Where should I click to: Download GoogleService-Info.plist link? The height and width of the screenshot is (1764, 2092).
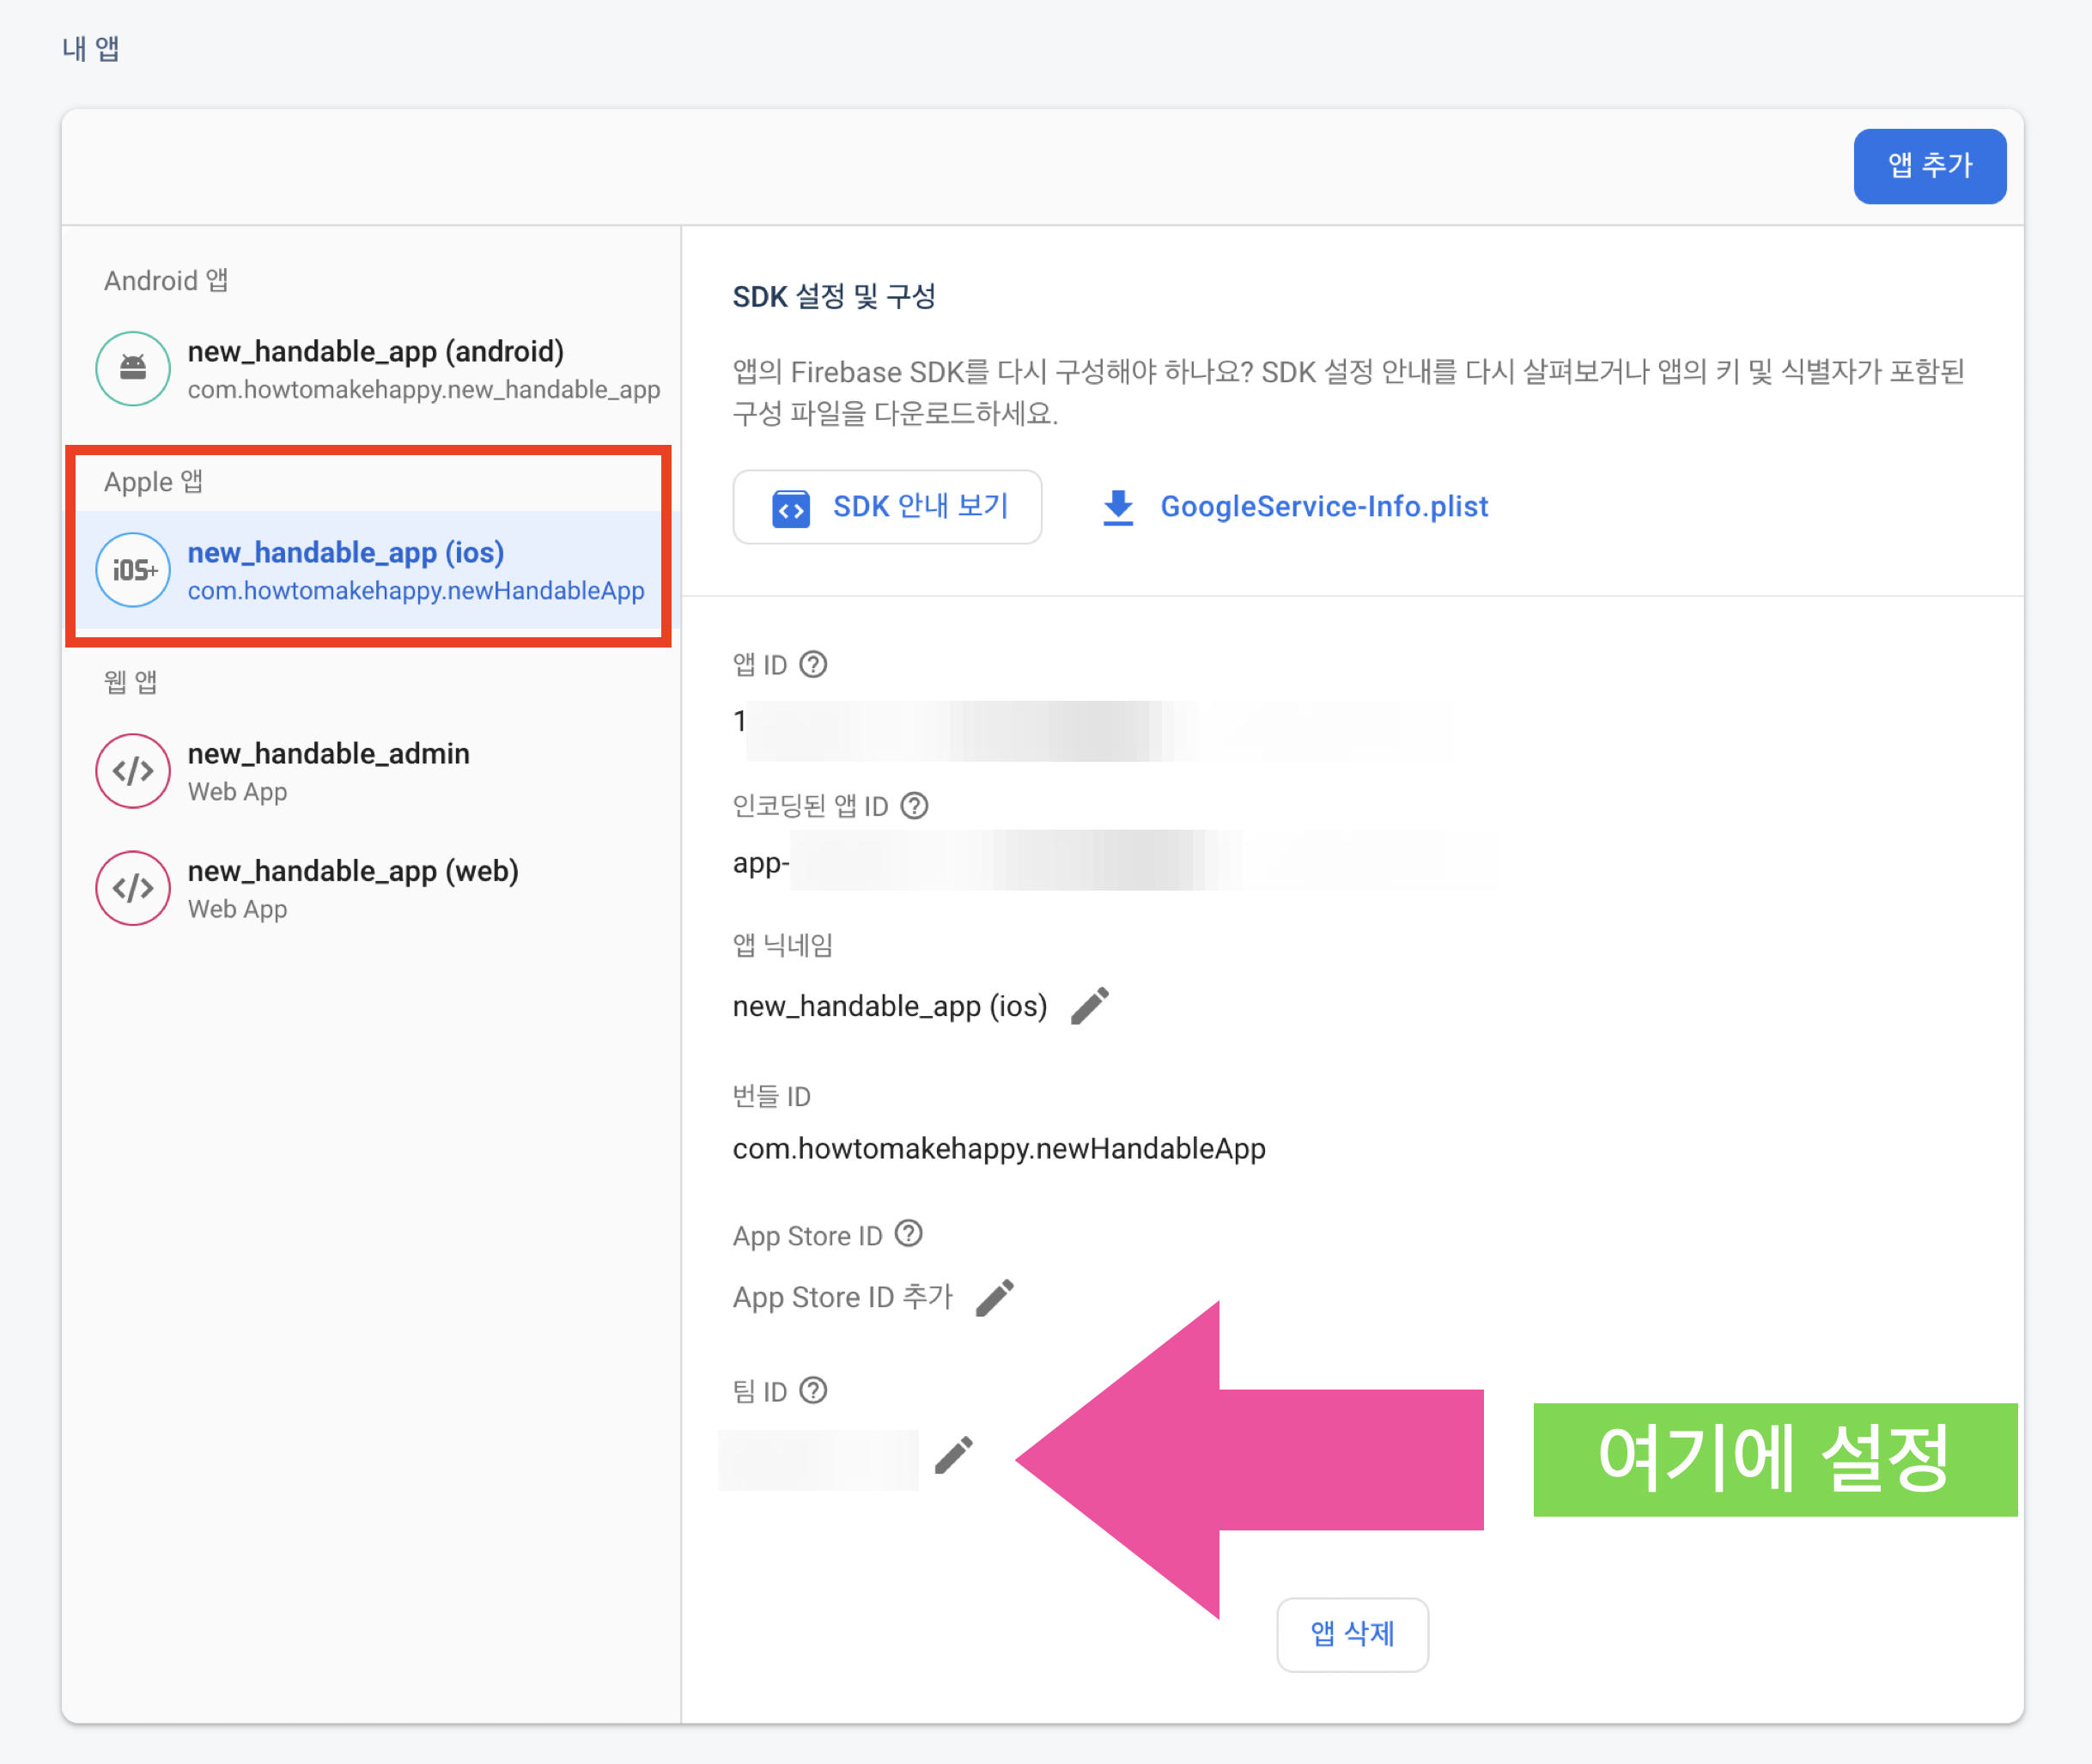(1323, 507)
